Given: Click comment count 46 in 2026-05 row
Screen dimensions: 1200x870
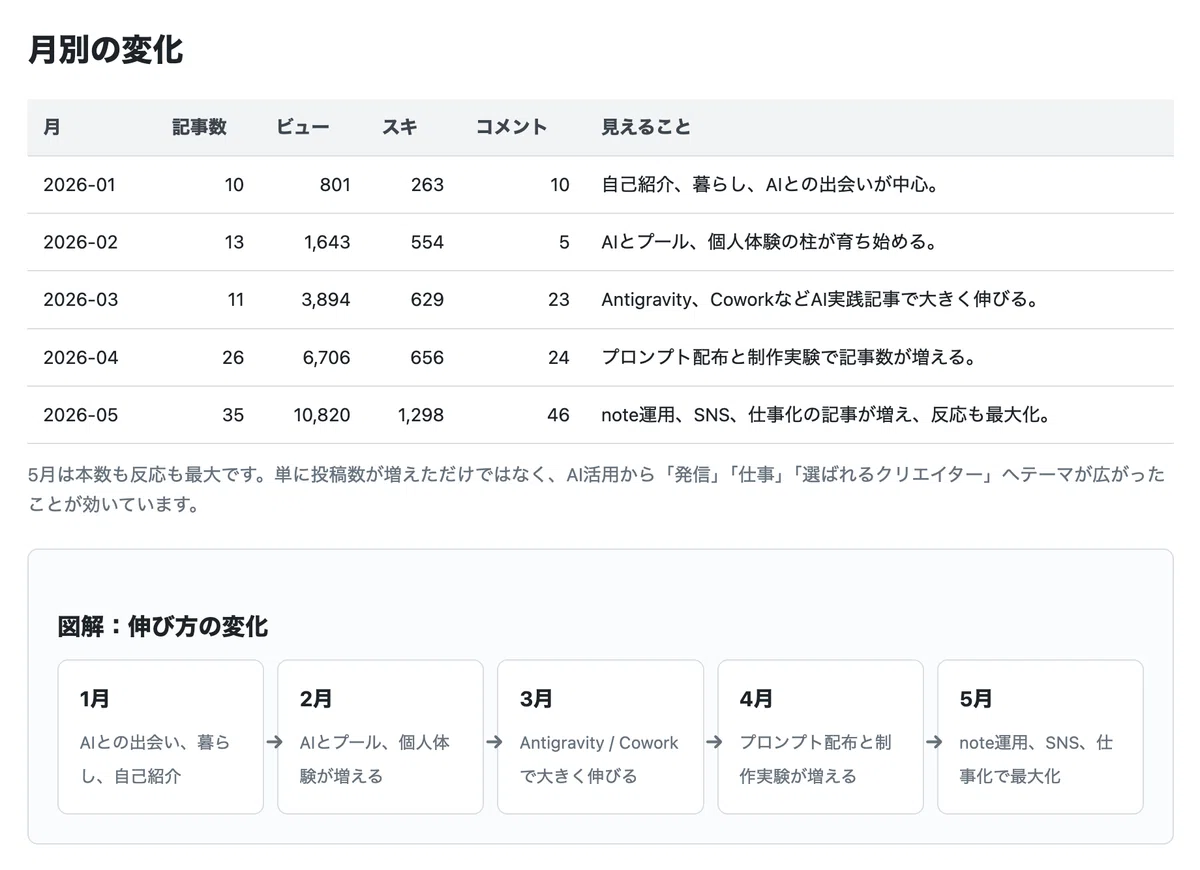Looking at the screenshot, I should (559, 415).
